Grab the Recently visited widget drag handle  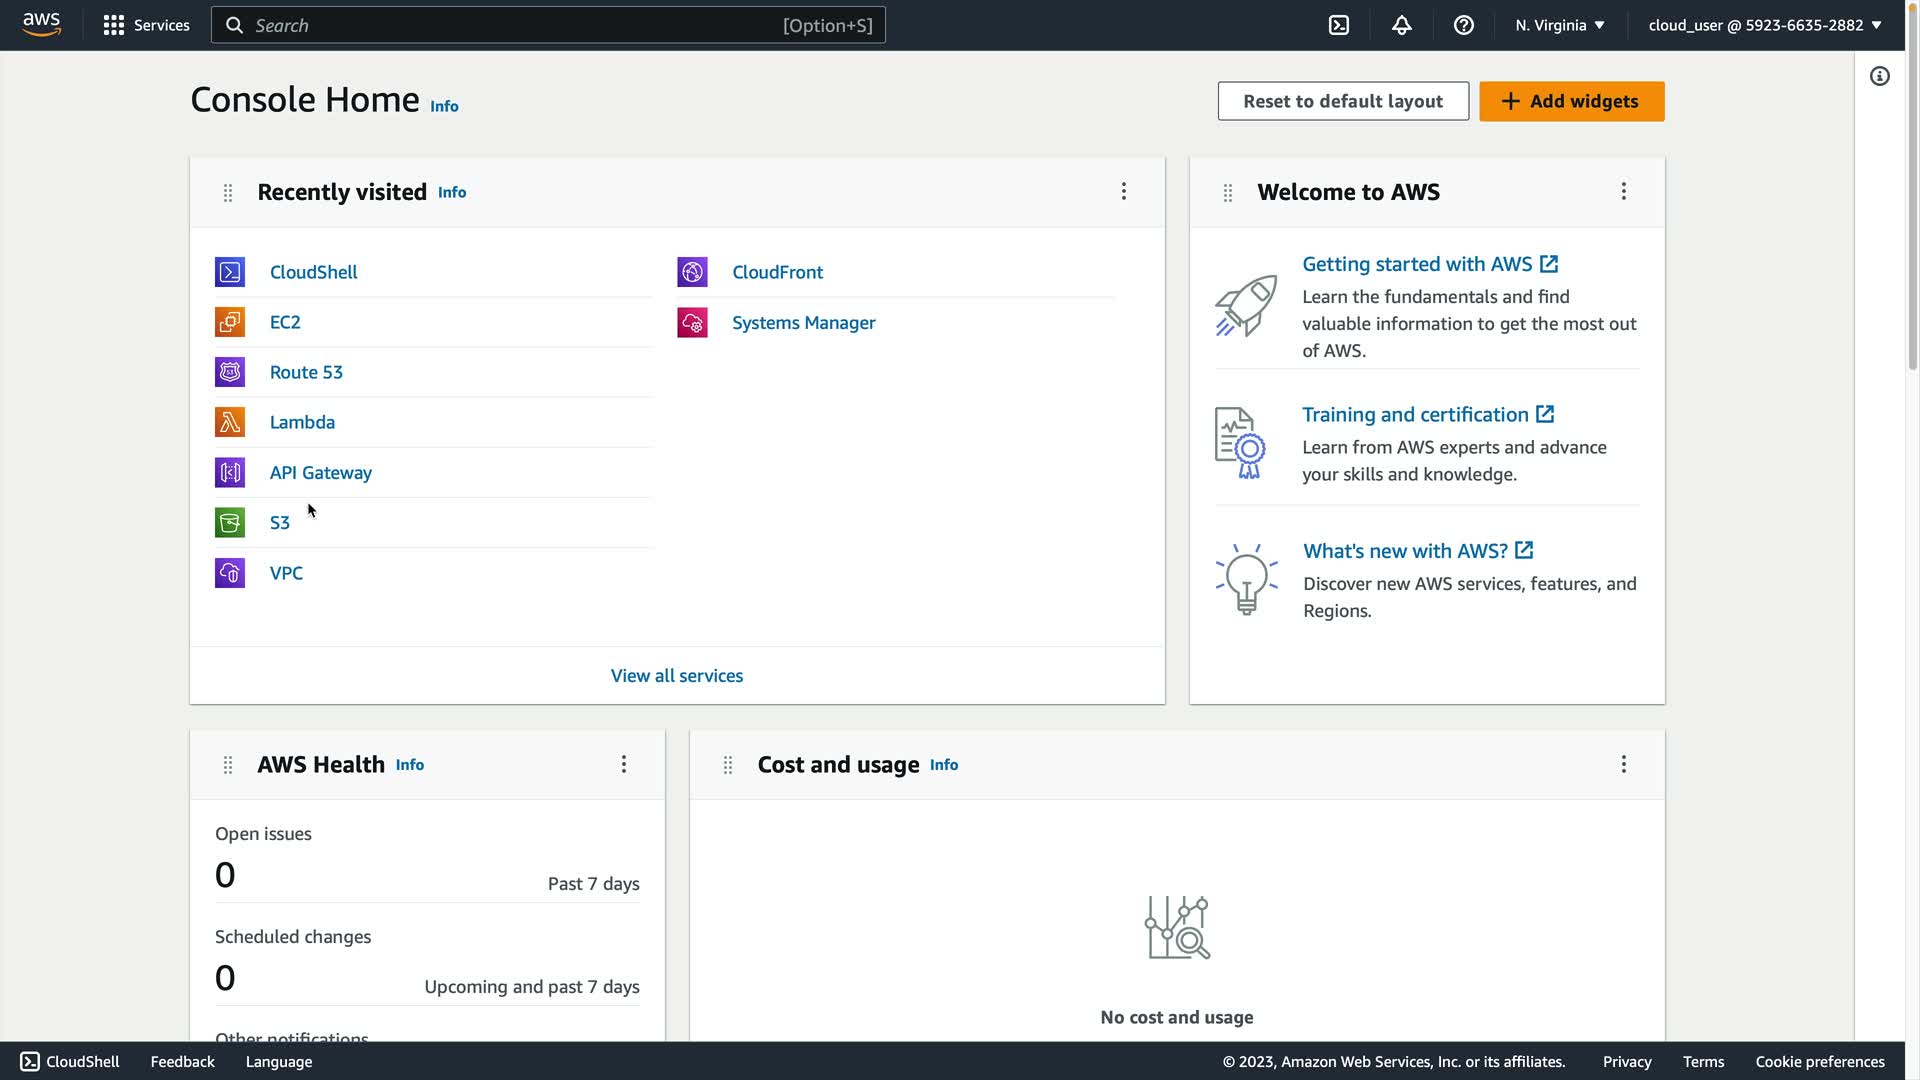click(x=228, y=192)
